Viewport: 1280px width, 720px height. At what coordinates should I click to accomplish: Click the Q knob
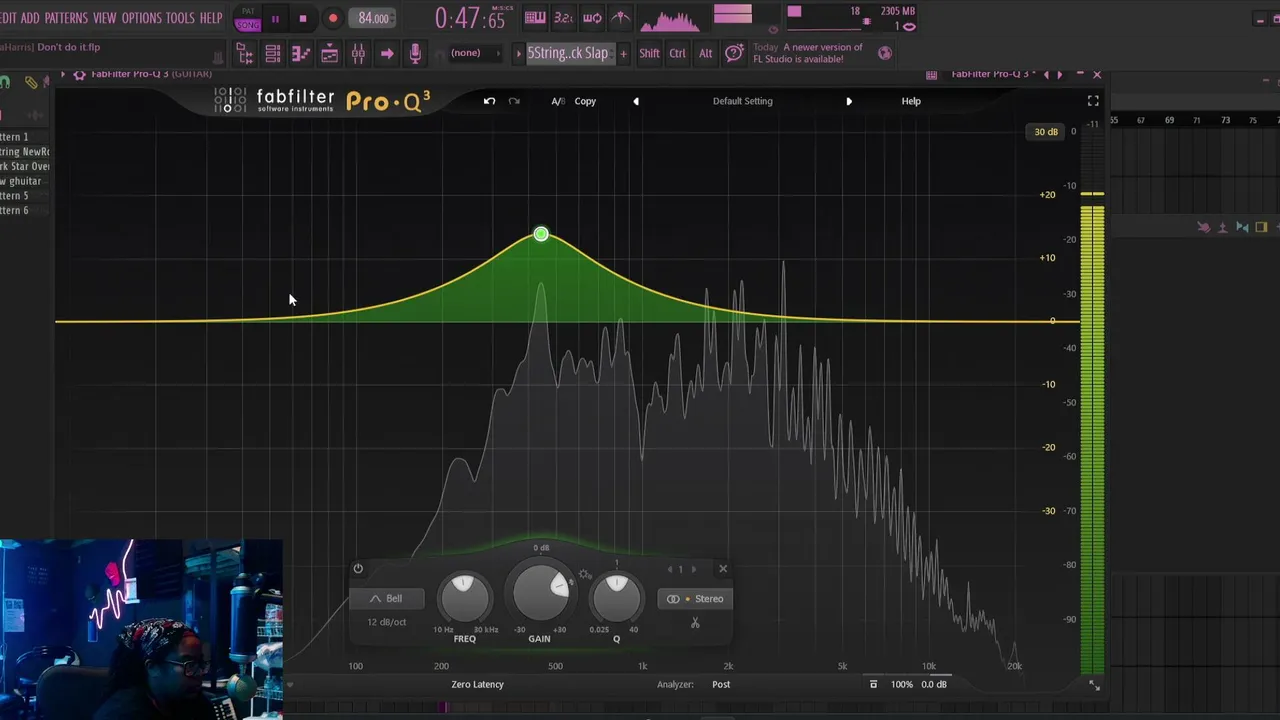coord(616,598)
